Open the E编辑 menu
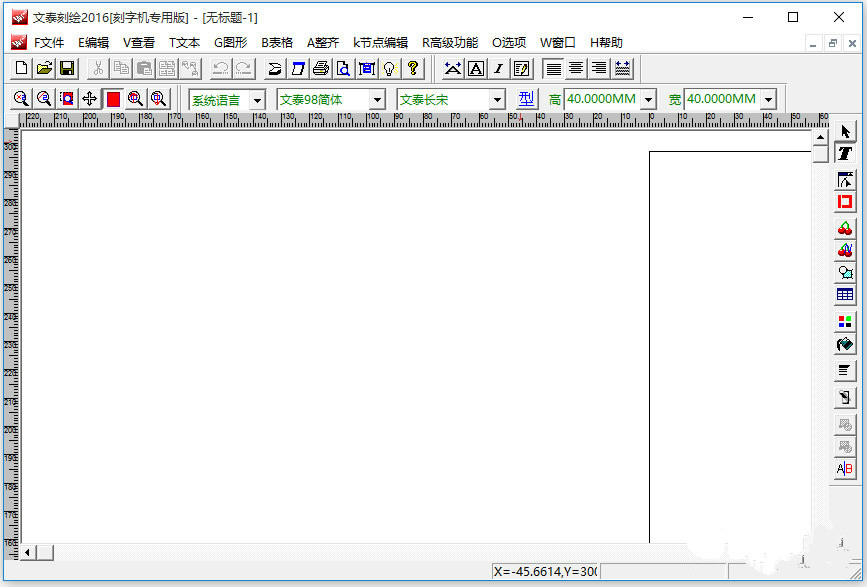The height and width of the screenshot is (587, 867). tap(93, 43)
